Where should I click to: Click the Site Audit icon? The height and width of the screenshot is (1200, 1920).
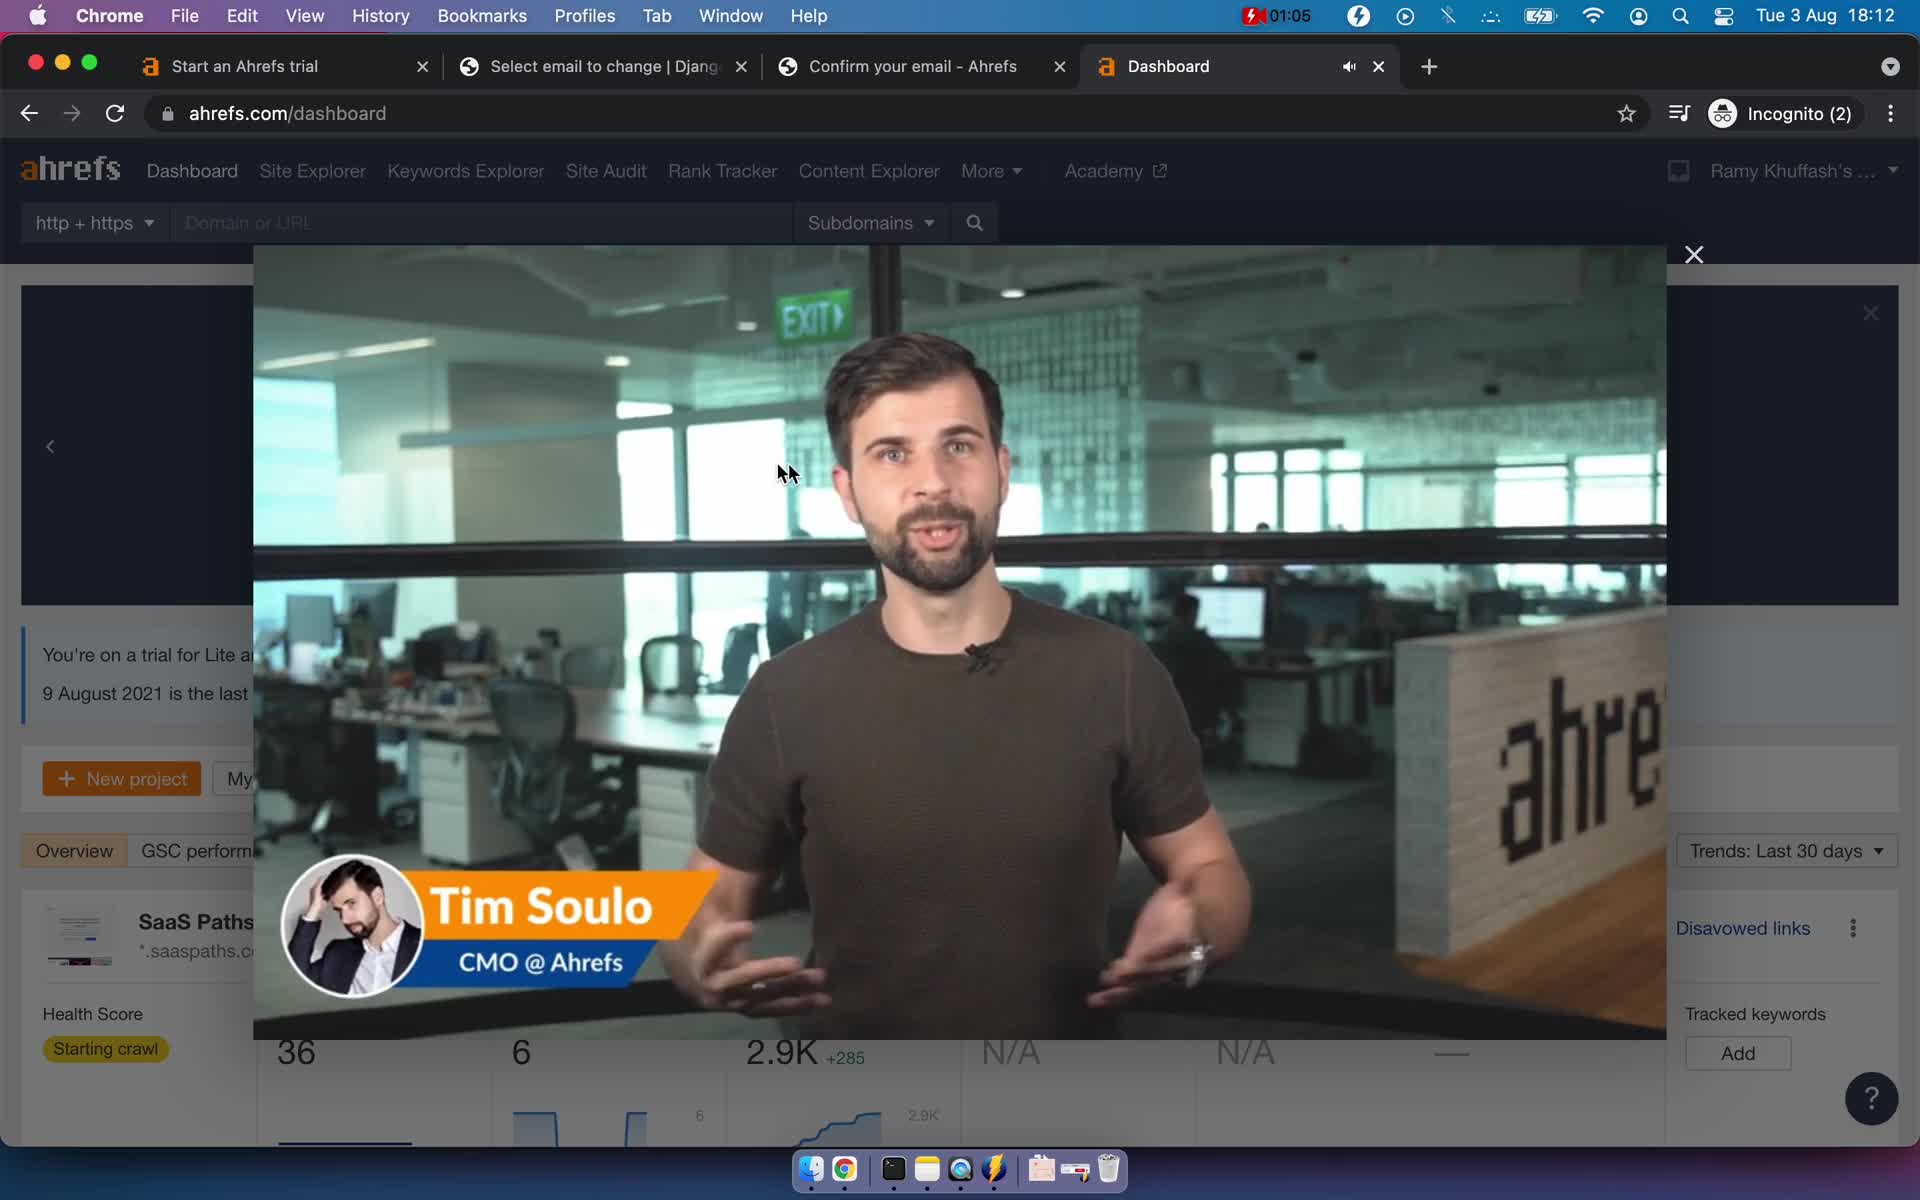point(607,170)
